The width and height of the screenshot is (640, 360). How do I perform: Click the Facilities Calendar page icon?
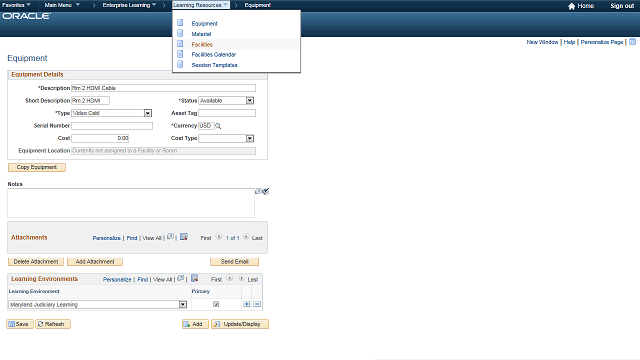click(x=180, y=54)
